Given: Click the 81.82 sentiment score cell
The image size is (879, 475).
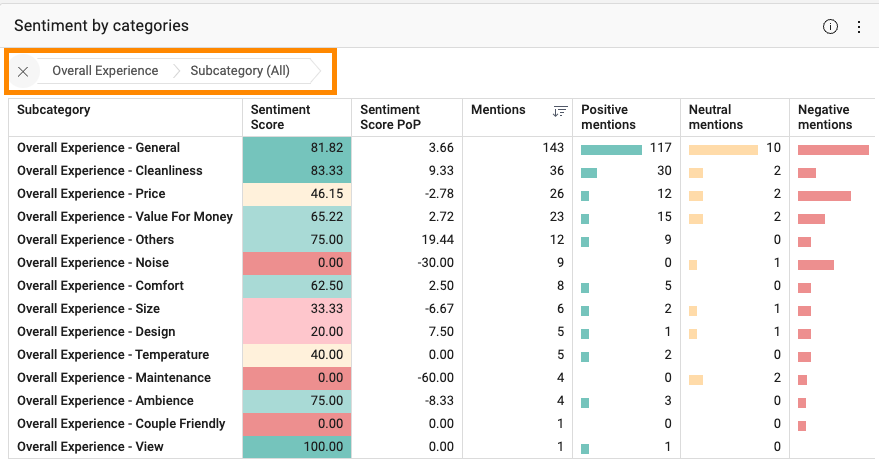Looking at the screenshot, I should point(297,148).
